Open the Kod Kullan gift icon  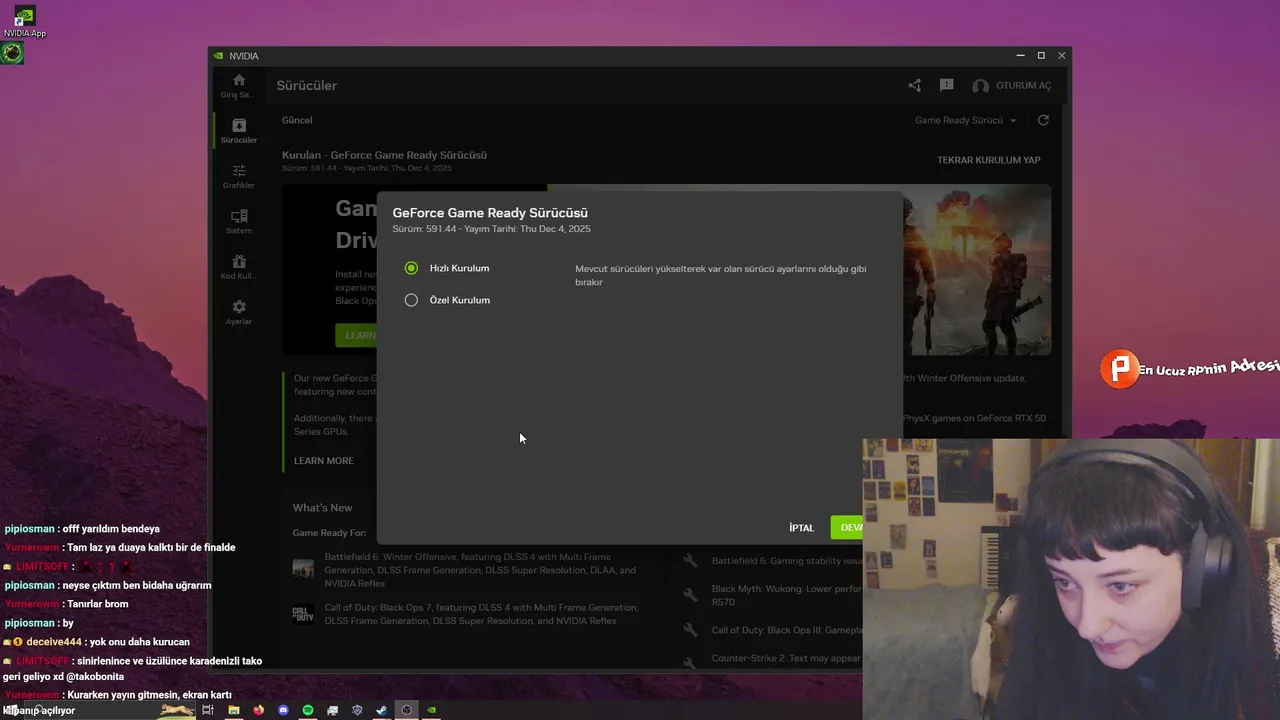tap(238, 267)
